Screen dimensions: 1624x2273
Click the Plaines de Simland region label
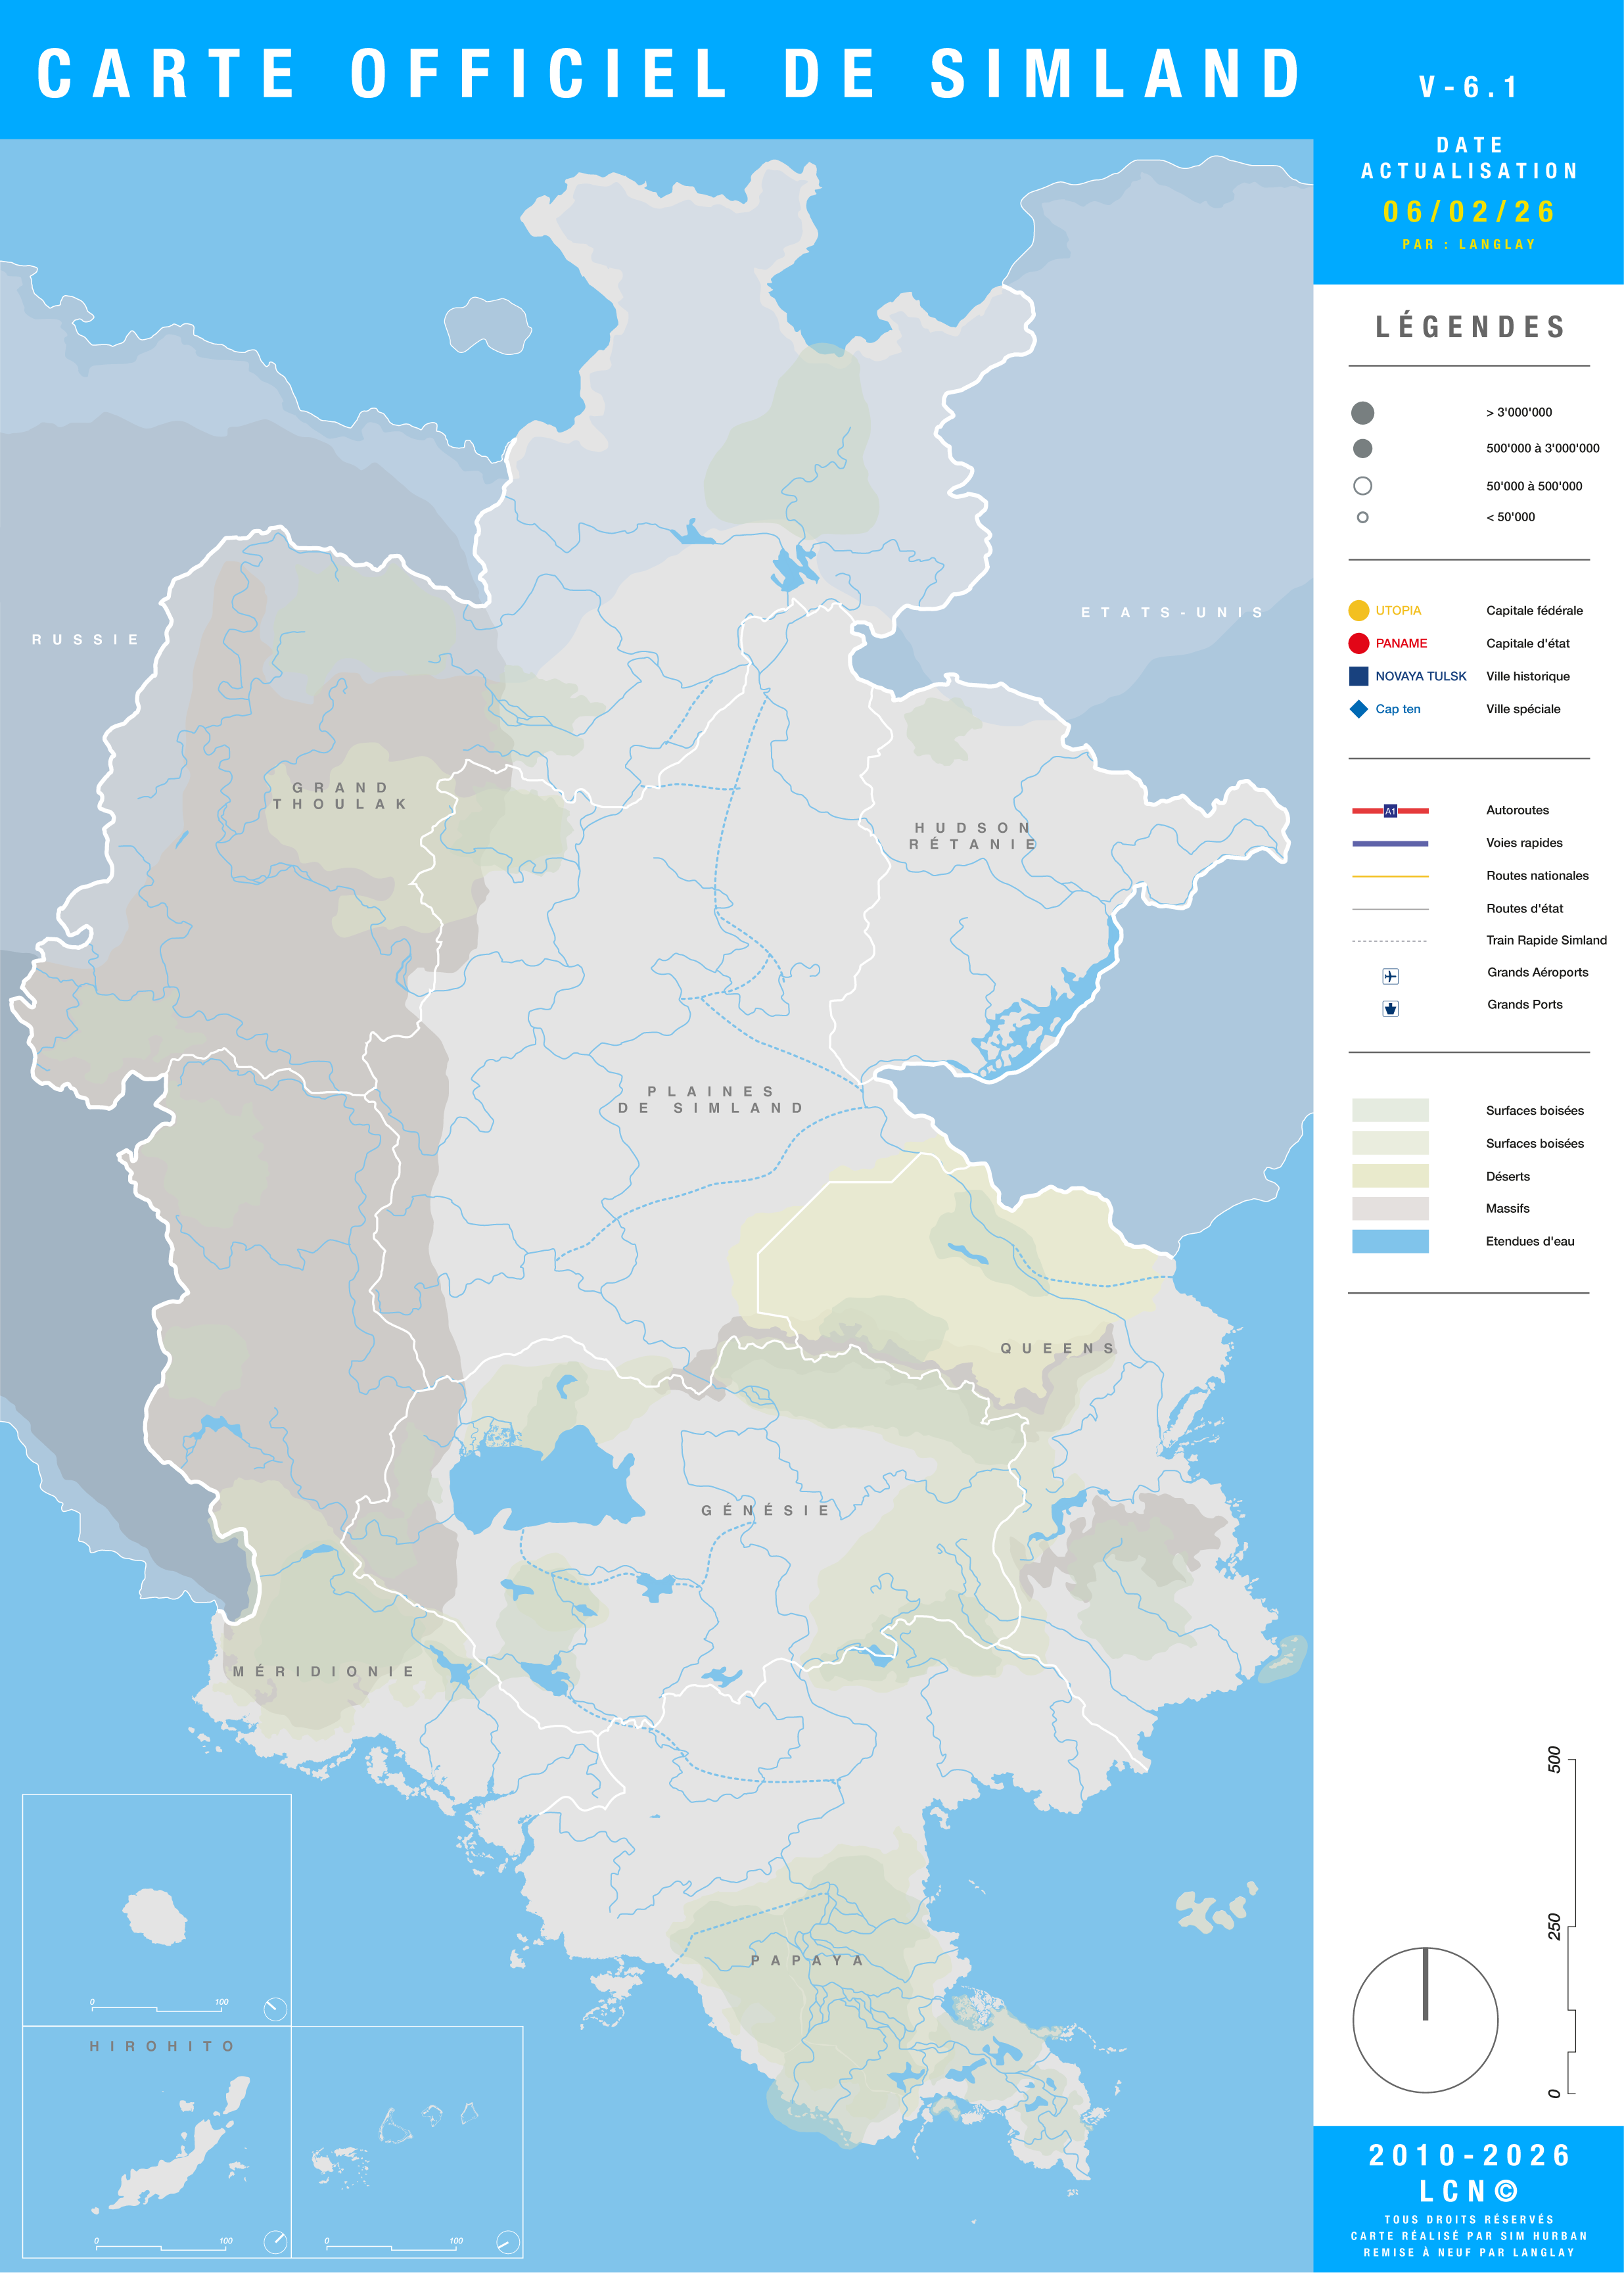pos(711,1100)
